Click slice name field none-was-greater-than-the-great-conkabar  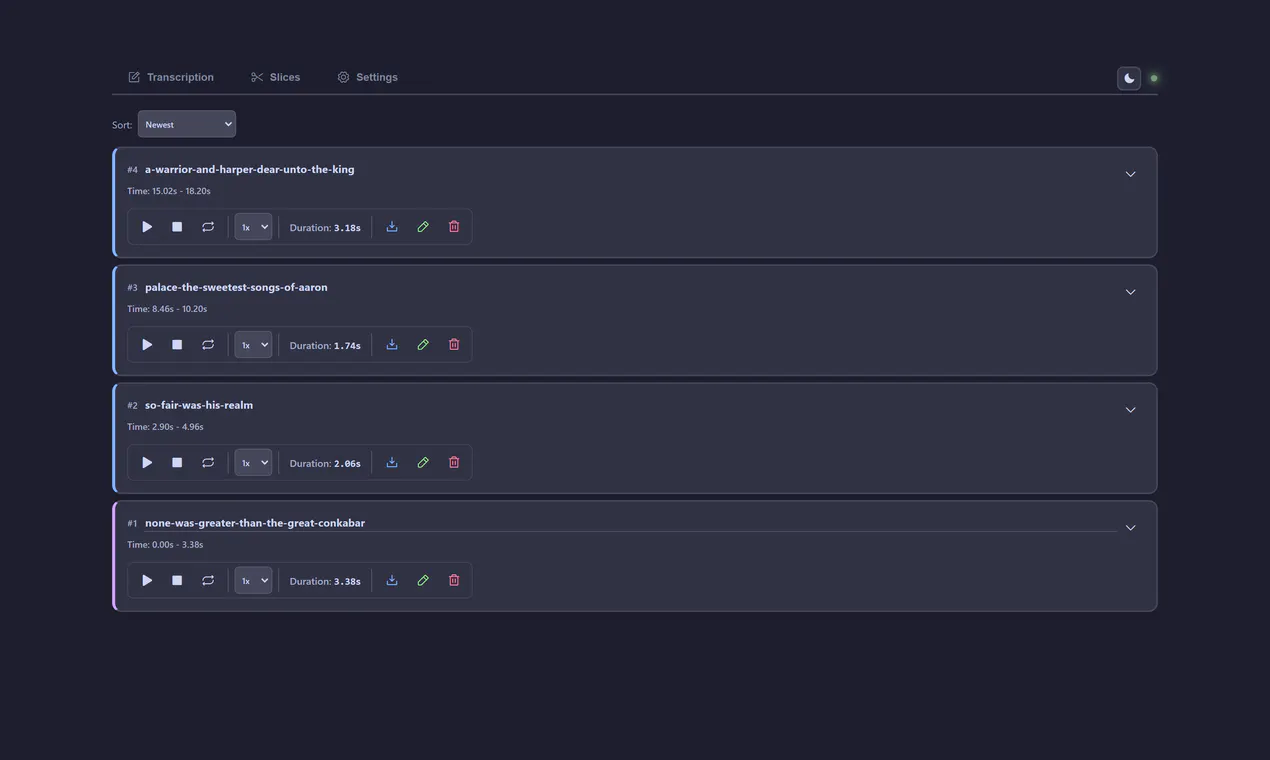[x=630, y=523]
